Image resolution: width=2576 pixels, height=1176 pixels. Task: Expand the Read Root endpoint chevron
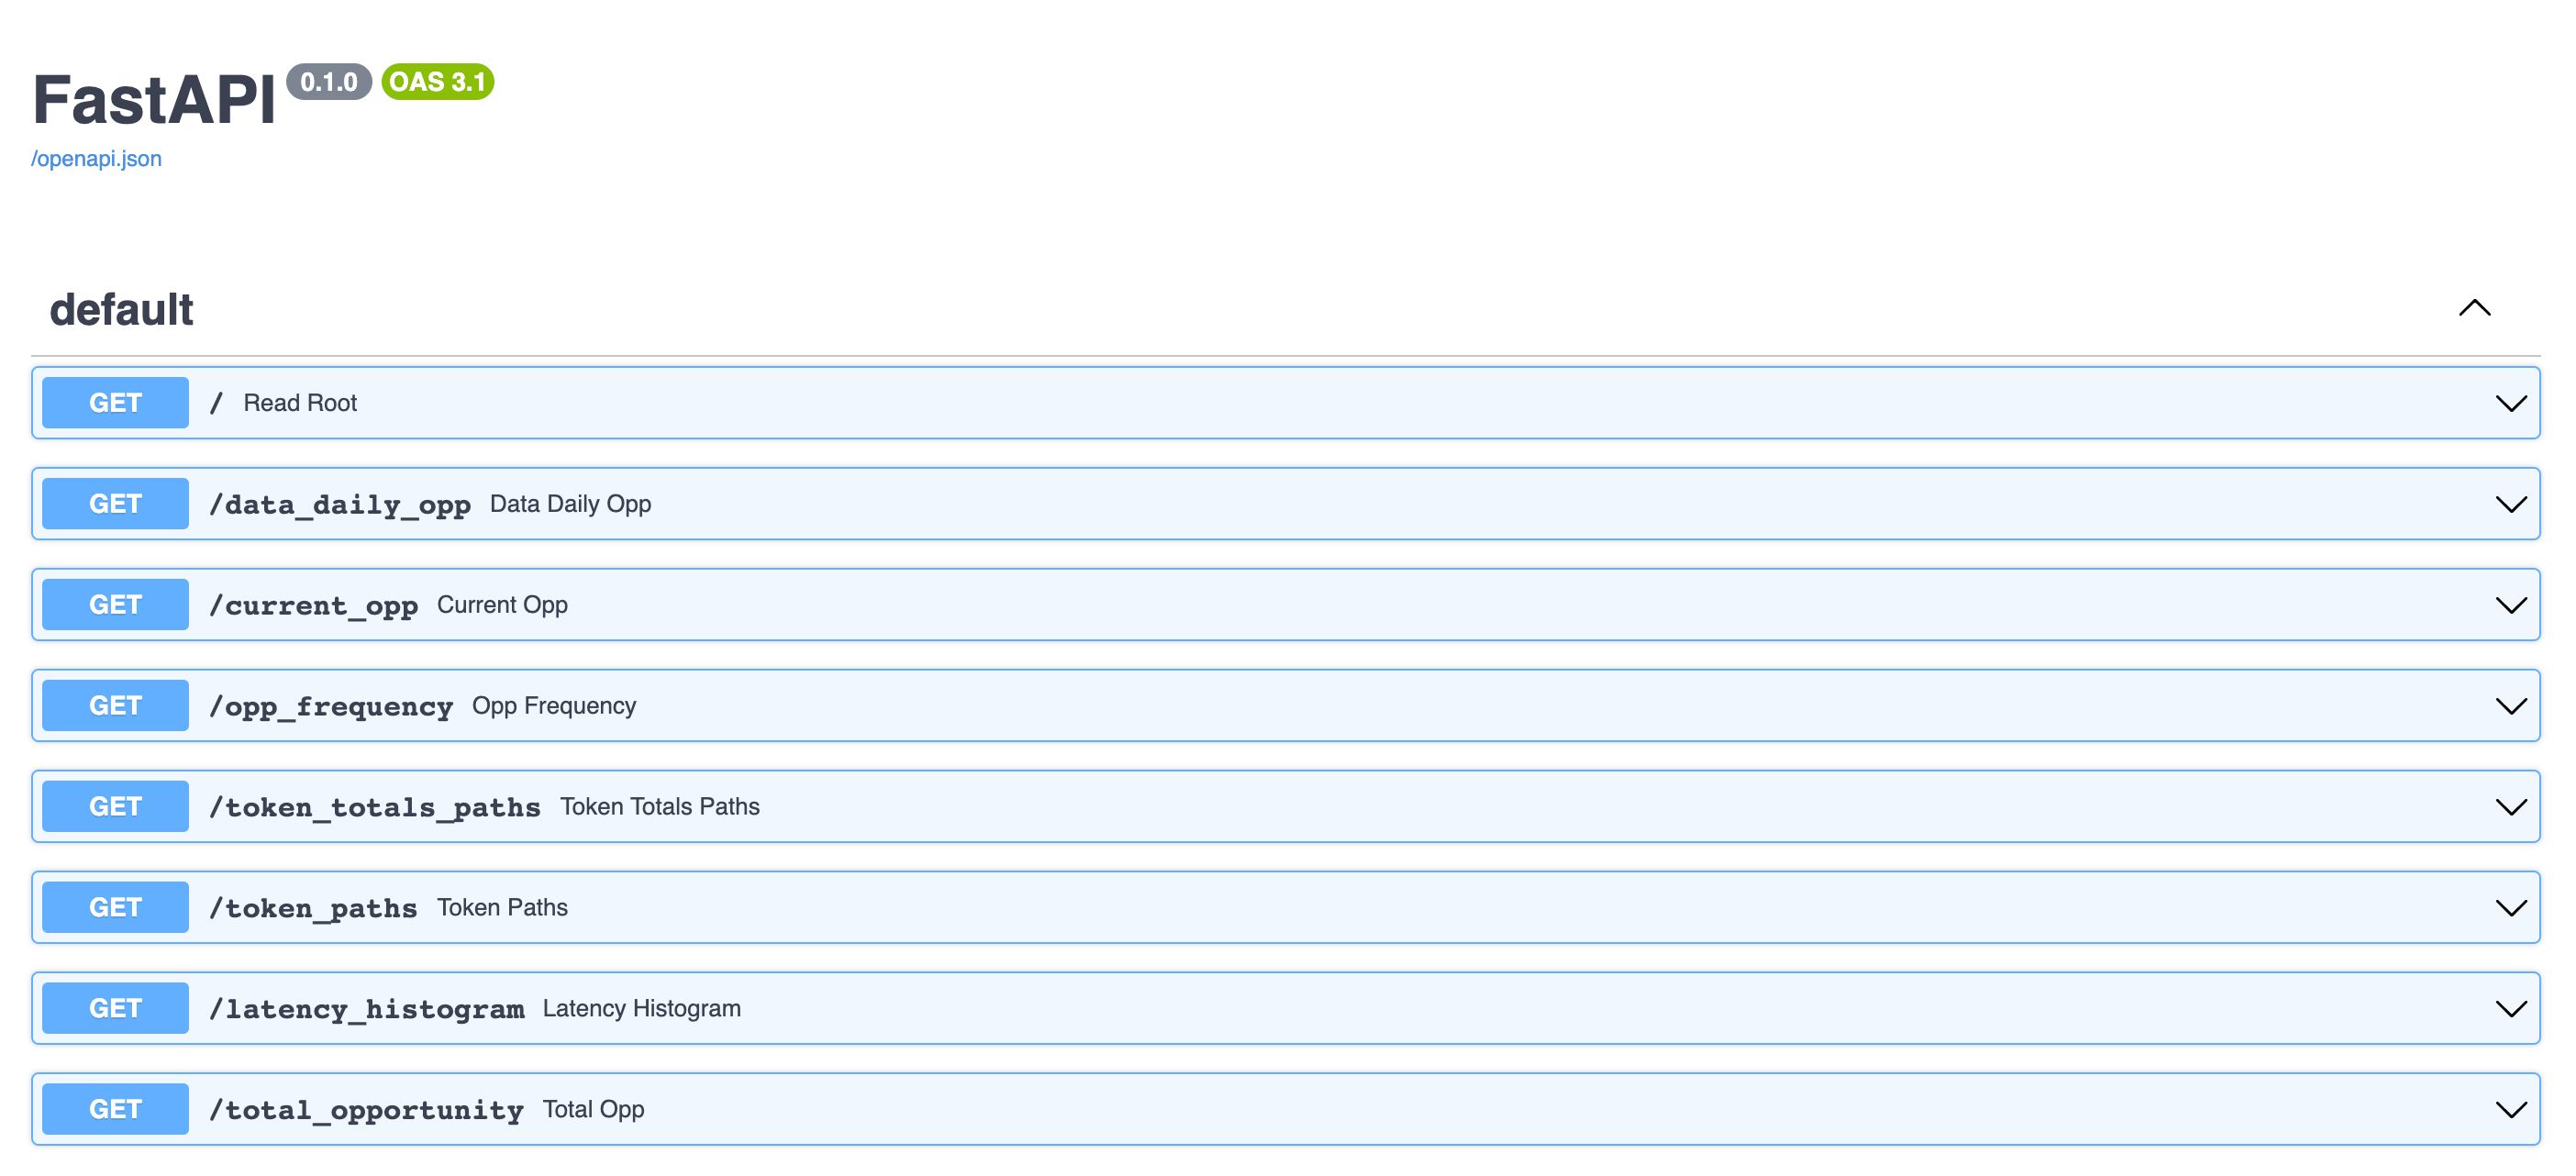pos(2510,403)
